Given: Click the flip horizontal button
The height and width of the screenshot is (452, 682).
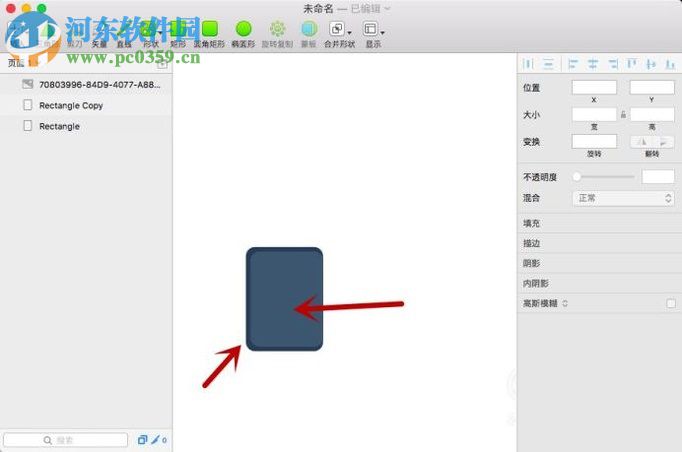Looking at the screenshot, I should click(642, 141).
